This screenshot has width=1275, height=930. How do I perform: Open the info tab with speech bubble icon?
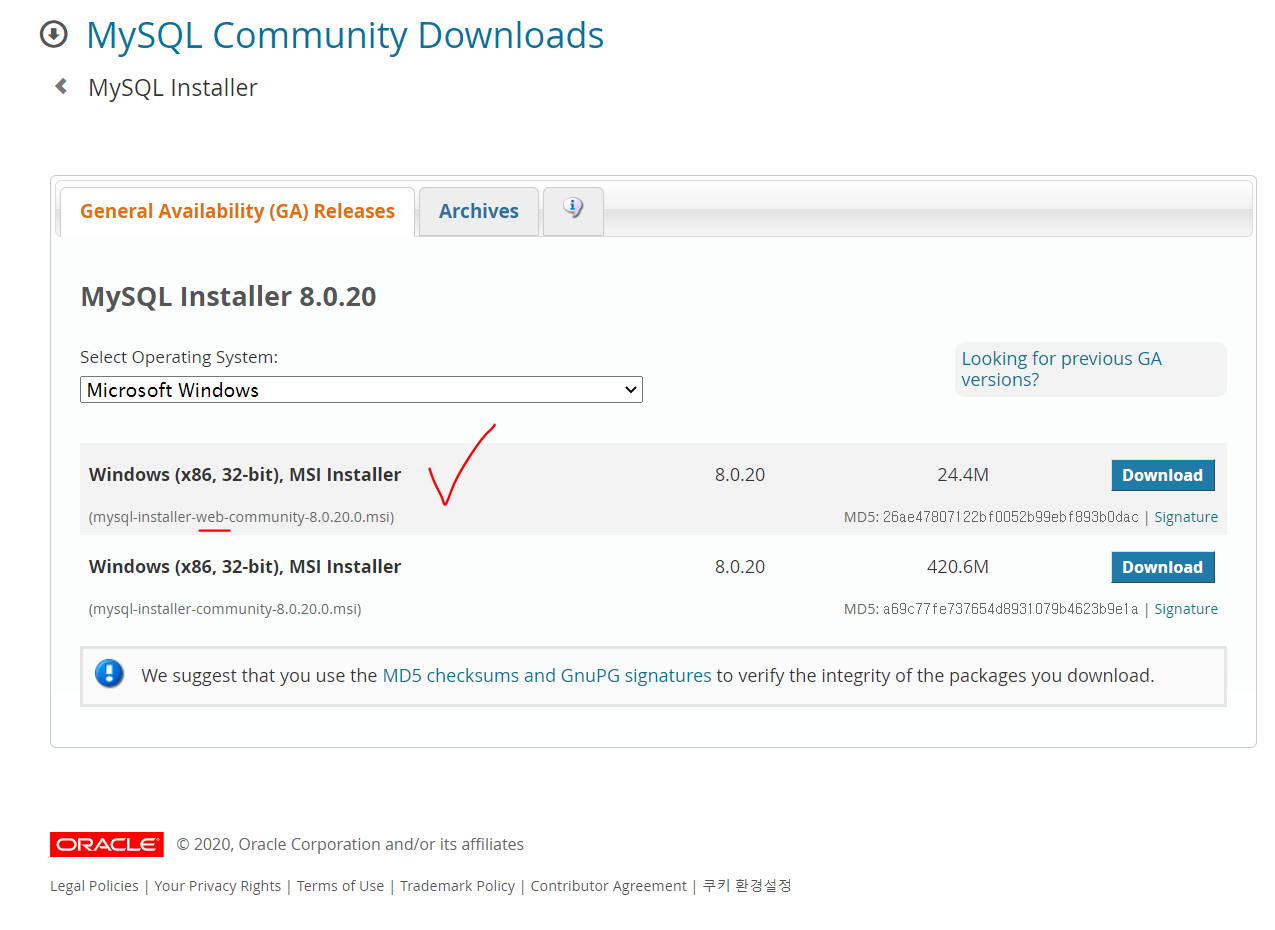click(573, 210)
